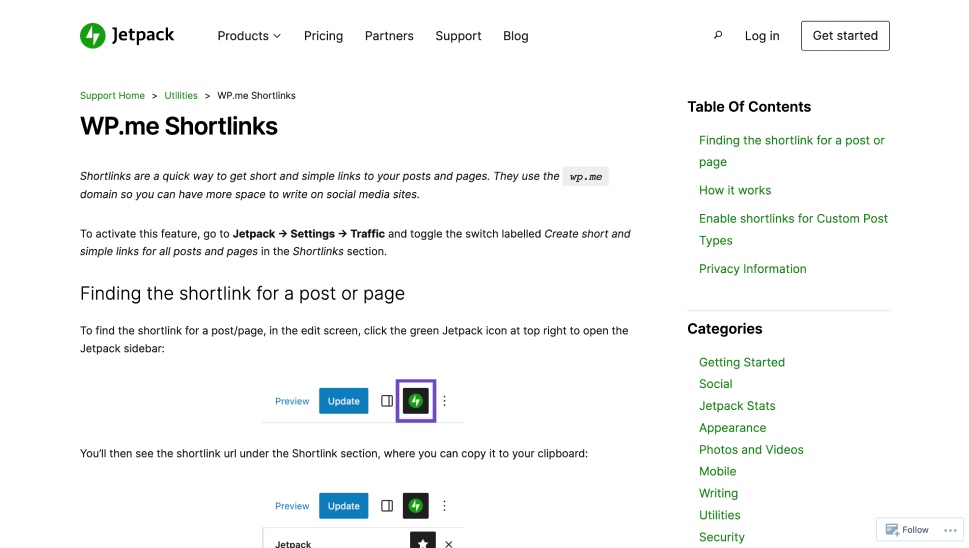Open the Appearance category
Image resolution: width=969 pixels, height=548 pixels.
[732, 428]
